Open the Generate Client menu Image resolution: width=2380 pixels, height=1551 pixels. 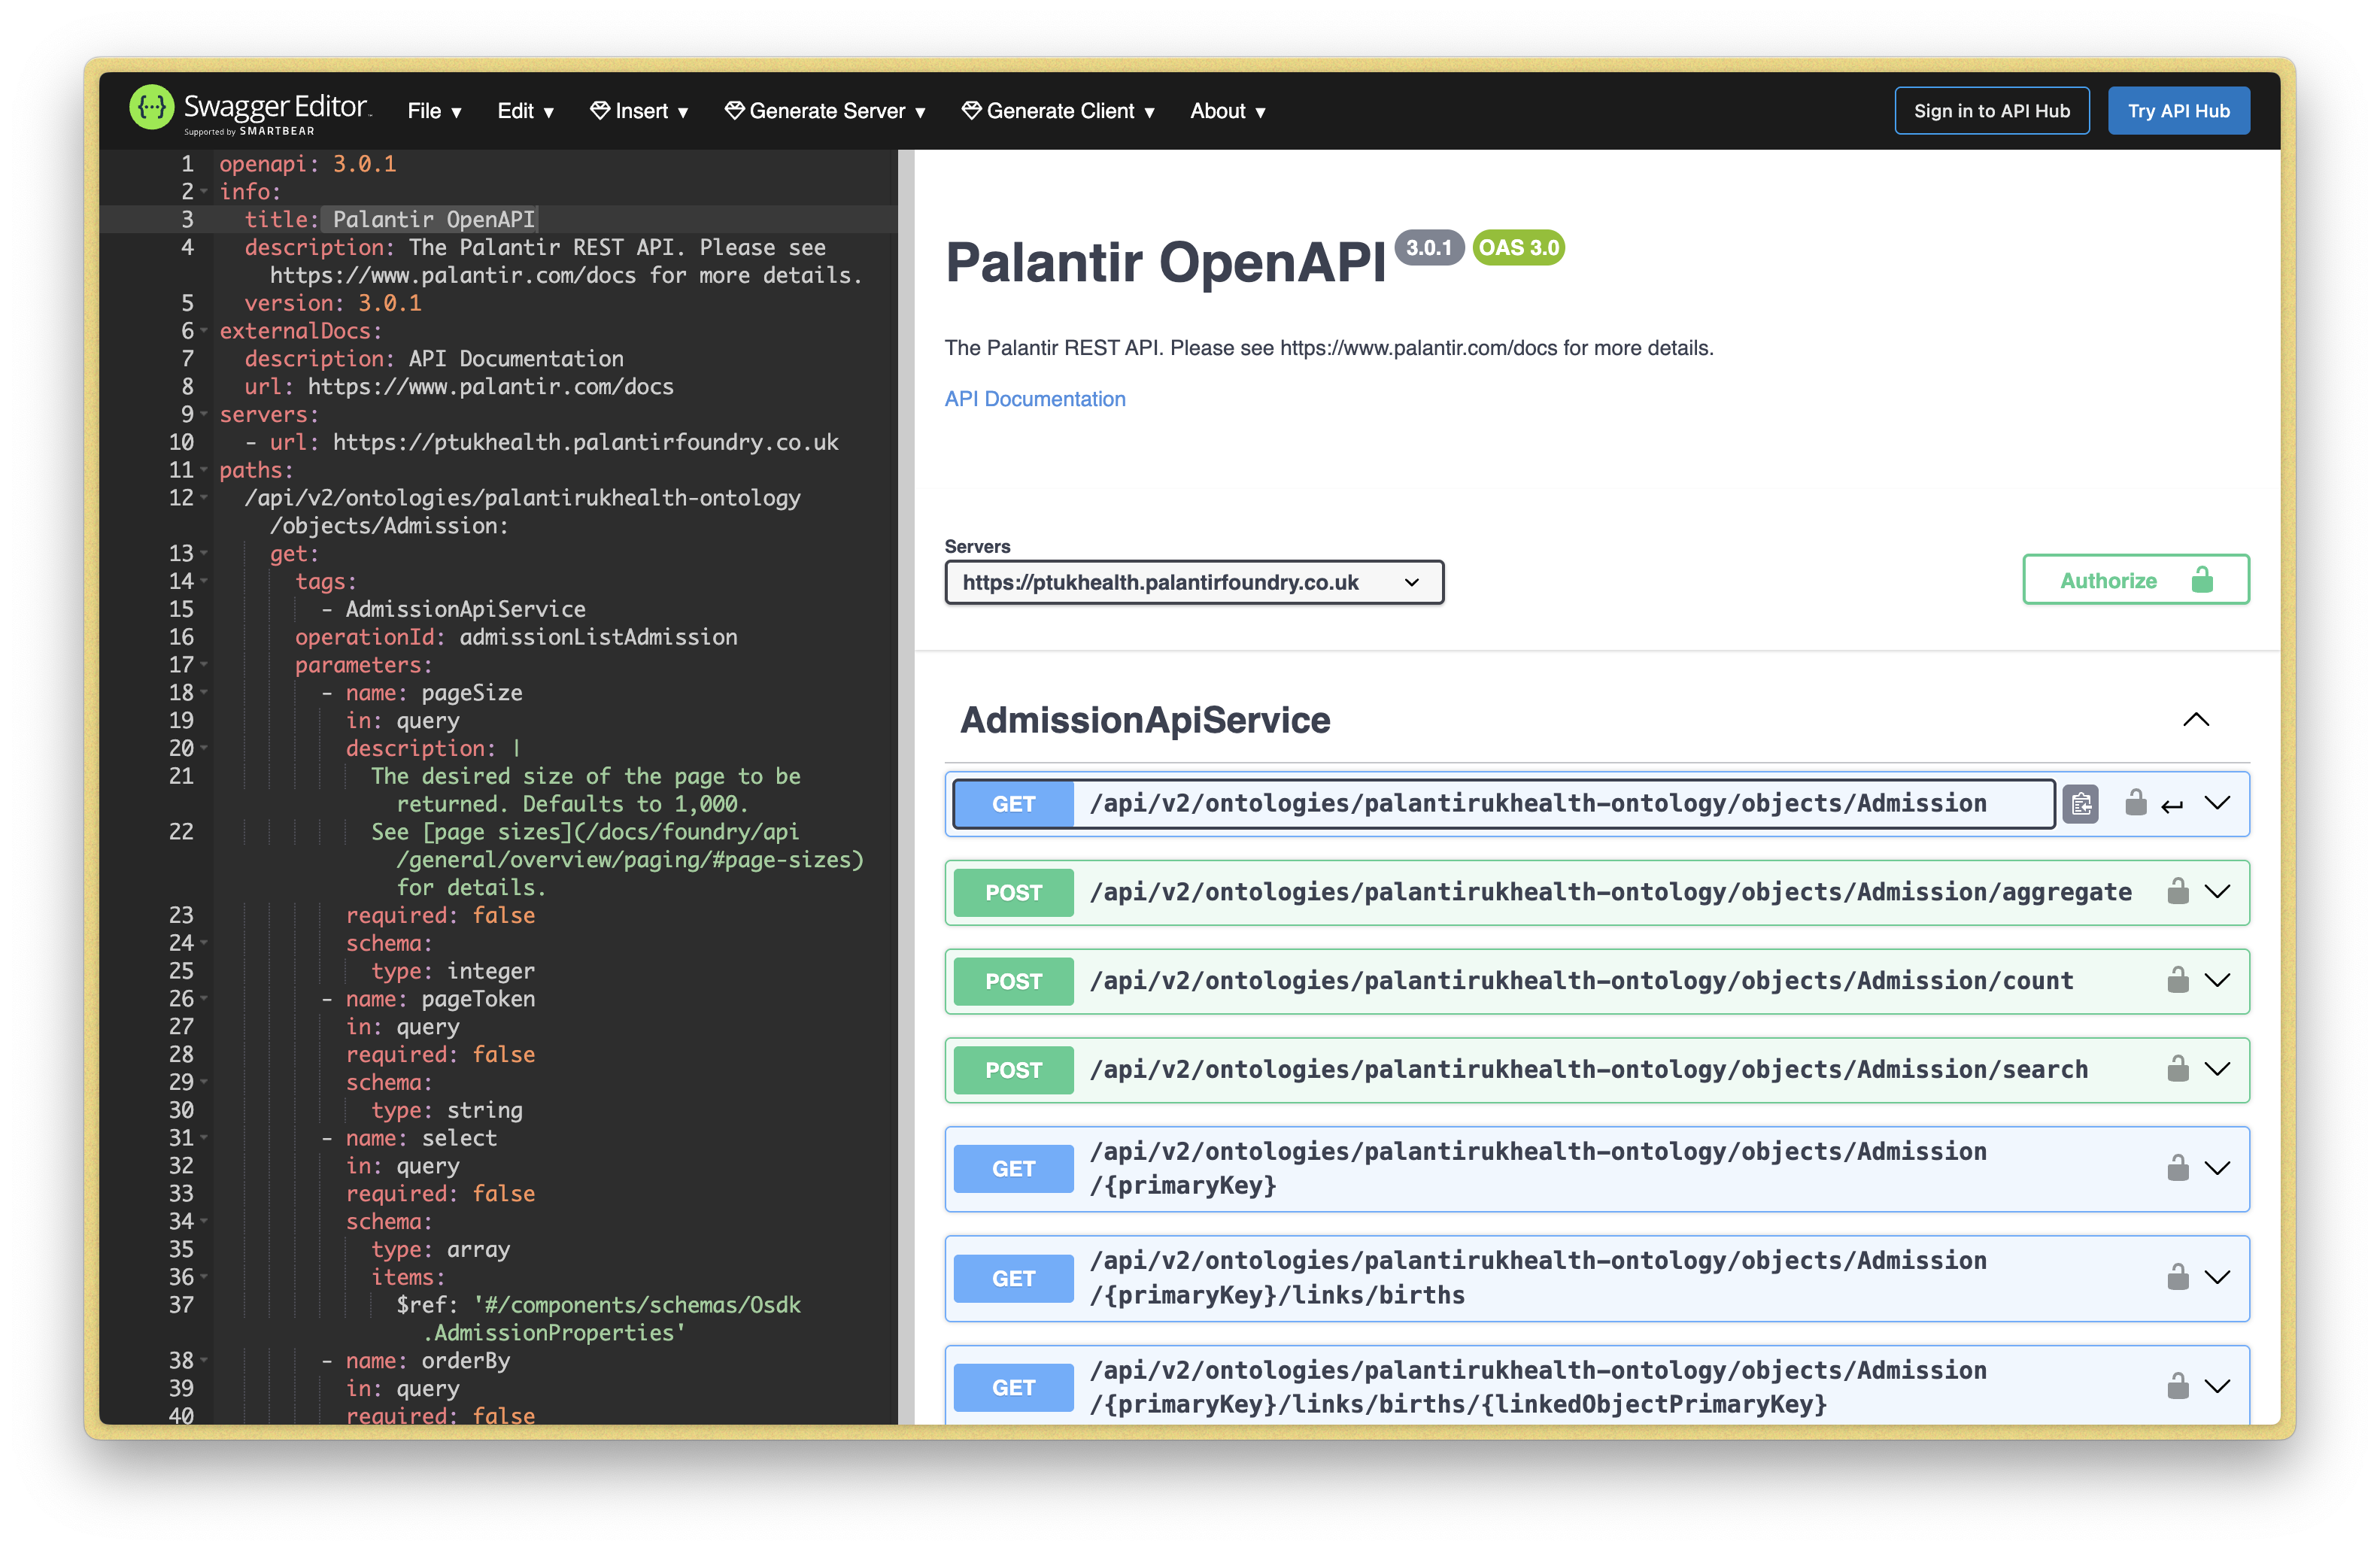click(1058, 111)
